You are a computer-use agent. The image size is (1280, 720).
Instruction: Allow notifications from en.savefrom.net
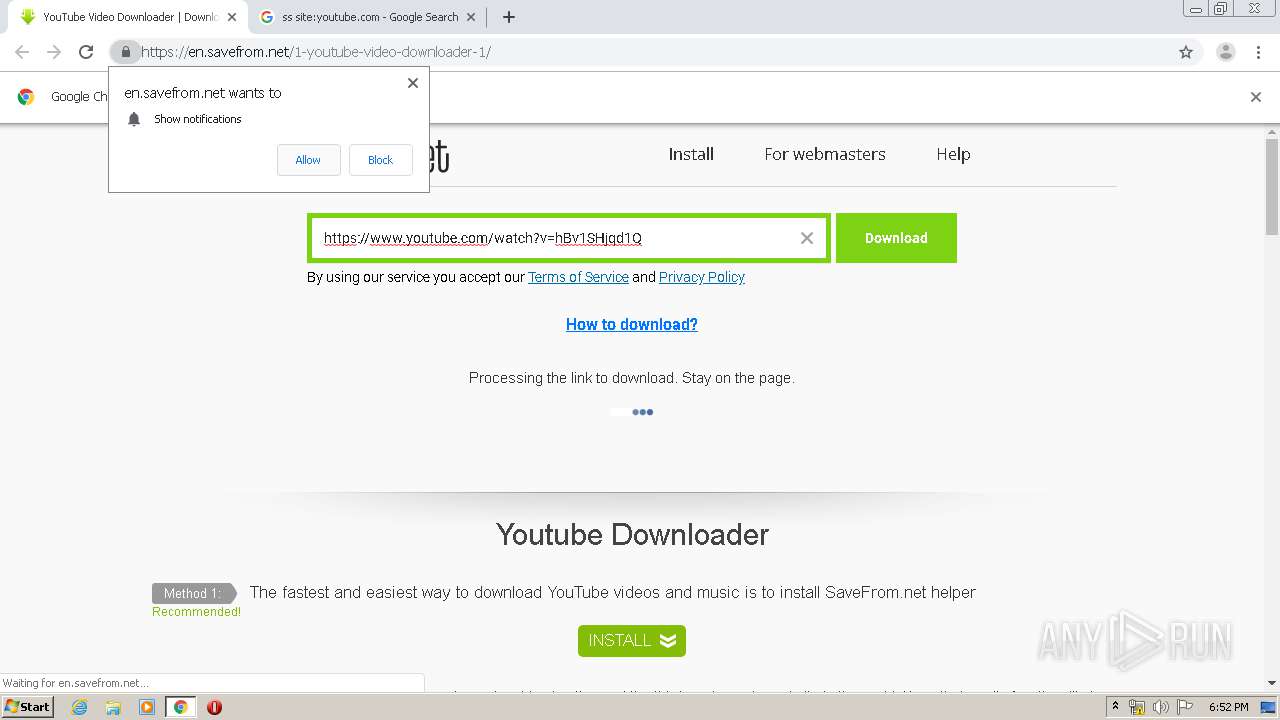[x=308, y=160]
